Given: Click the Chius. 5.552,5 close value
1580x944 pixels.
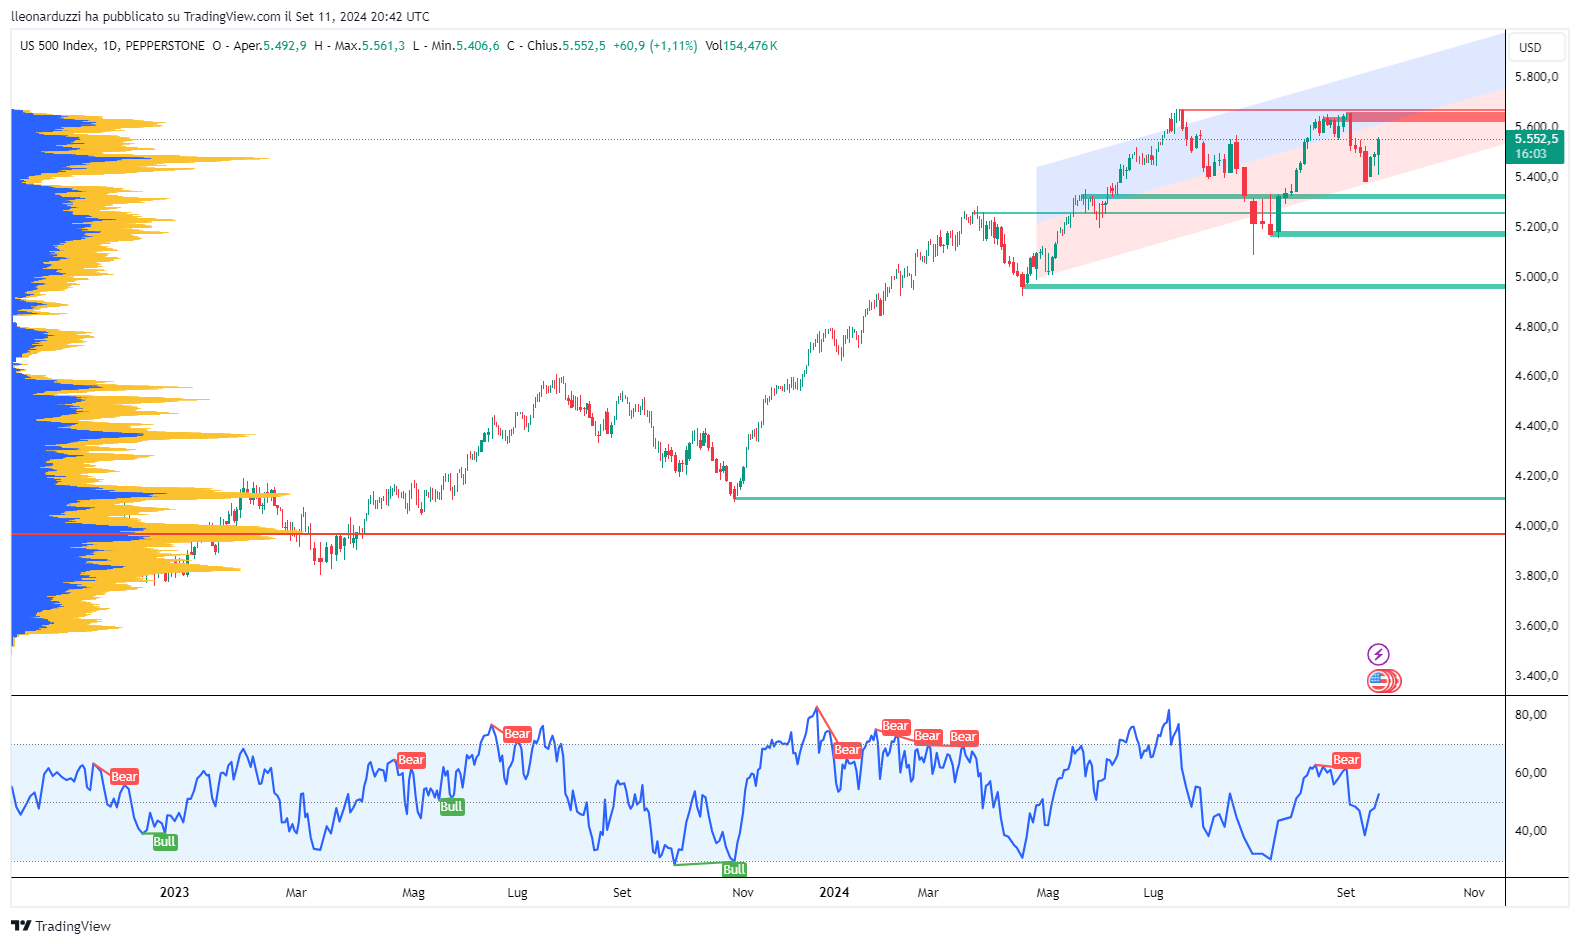Looking at the screenshot, I should pos(566,46).
